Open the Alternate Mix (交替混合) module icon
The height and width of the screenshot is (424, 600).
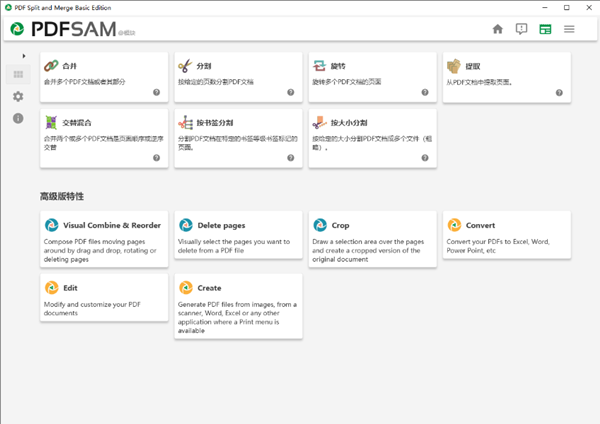pyautogui.click(x=51, y=122)
